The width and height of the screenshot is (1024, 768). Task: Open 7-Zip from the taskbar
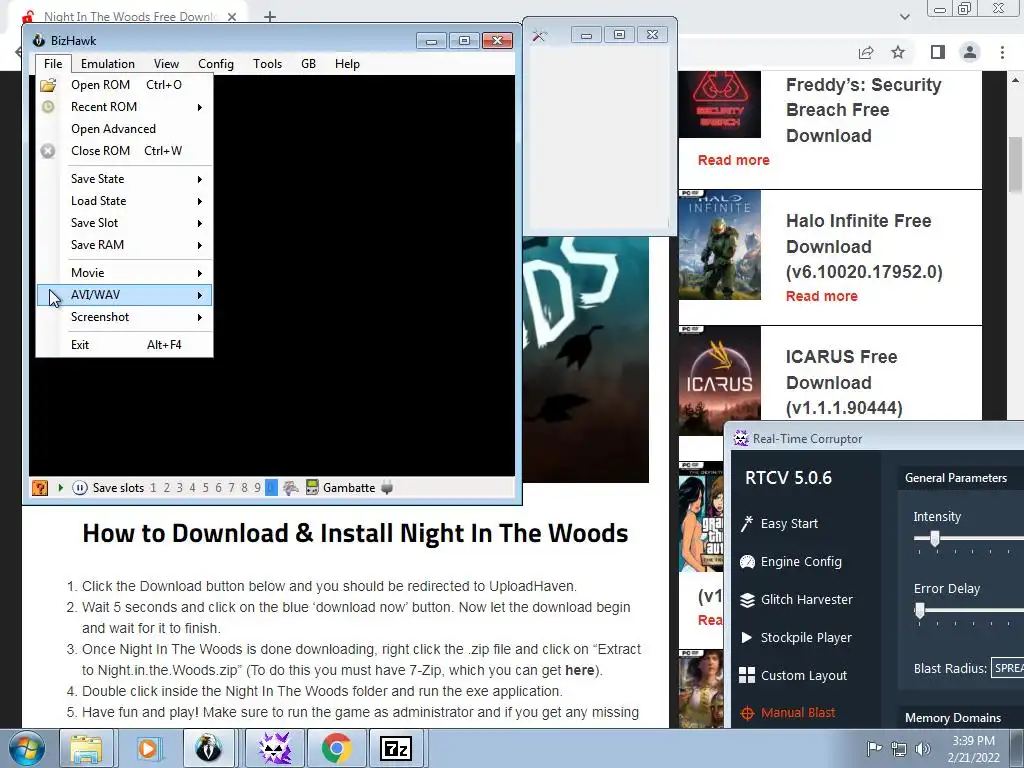pos(396,748)
